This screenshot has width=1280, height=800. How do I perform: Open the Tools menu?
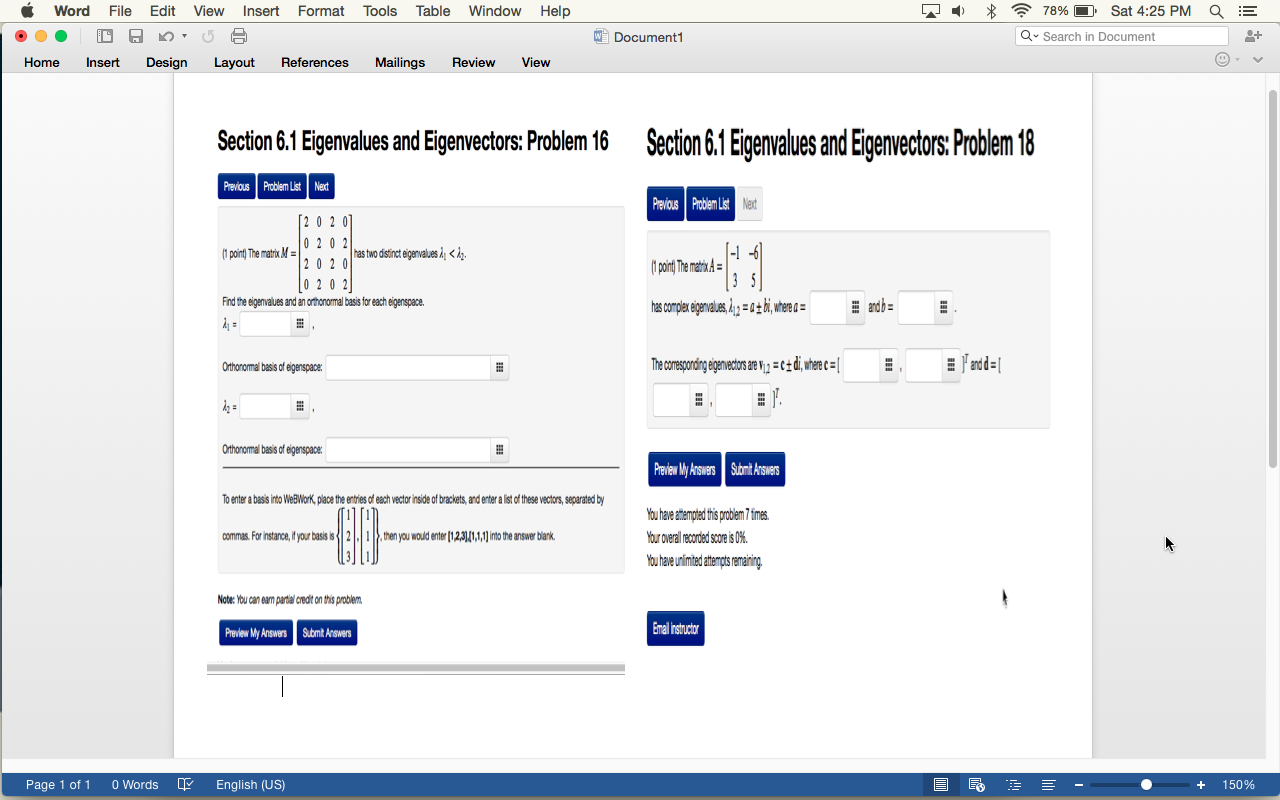pyautogui.click(x=380, y=11)
